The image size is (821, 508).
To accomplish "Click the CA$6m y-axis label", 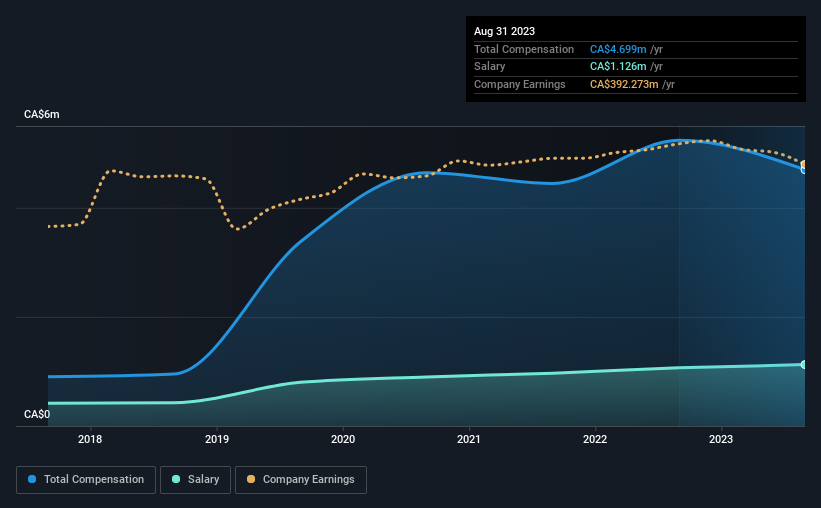I will point(41,115).
